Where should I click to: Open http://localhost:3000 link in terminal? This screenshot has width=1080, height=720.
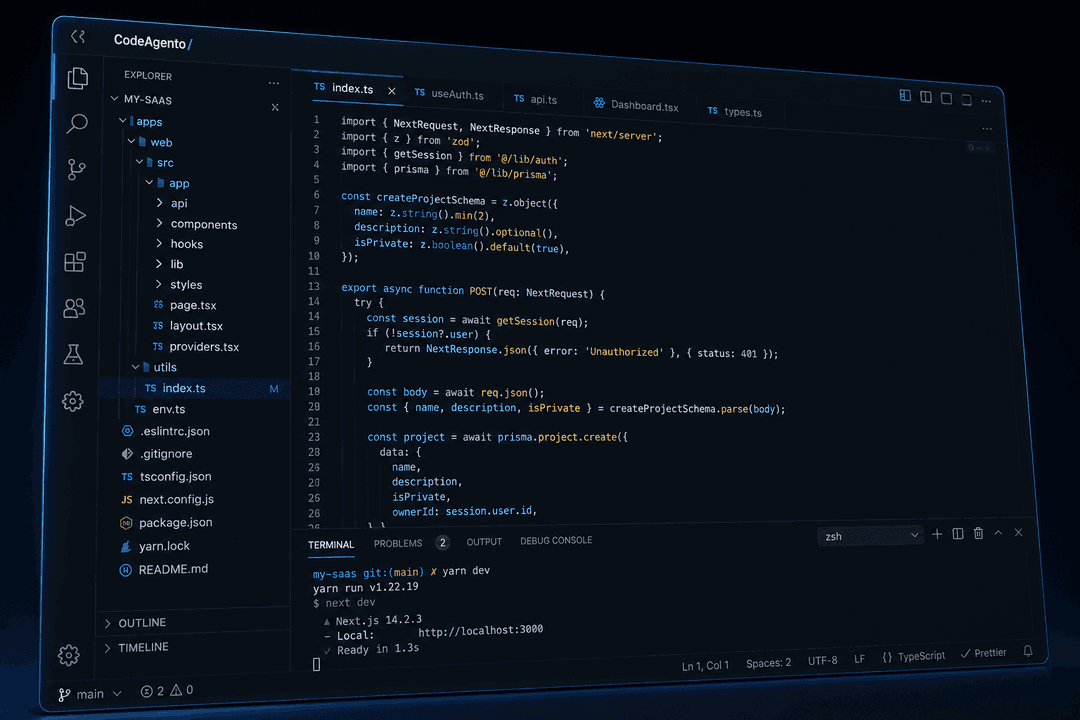(481, 630)
